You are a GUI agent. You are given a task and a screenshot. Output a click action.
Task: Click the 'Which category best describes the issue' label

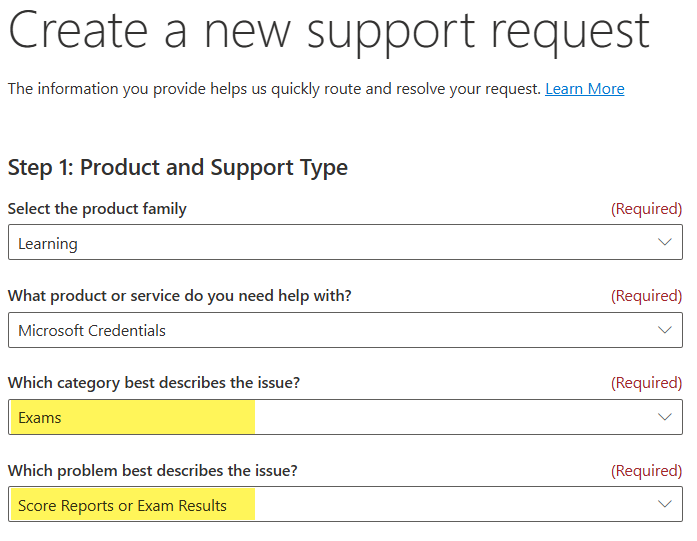coord(154,383)
